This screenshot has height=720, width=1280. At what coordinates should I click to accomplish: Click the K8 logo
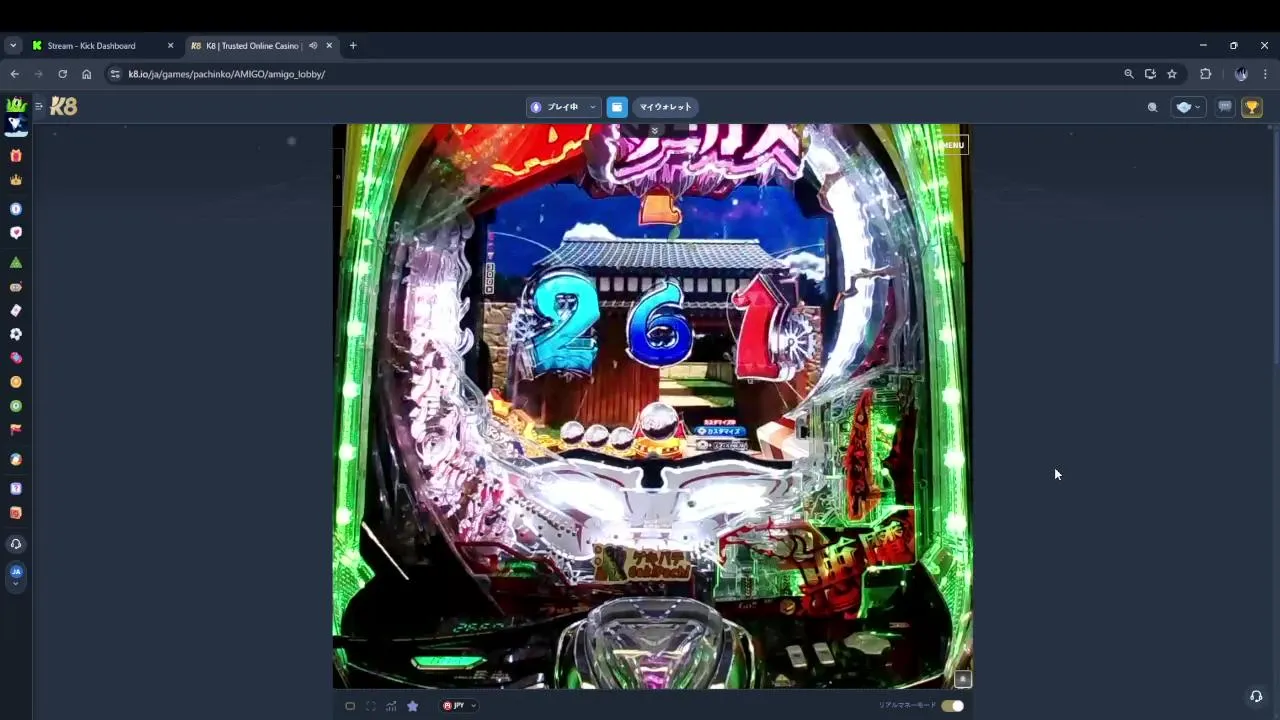63,106
